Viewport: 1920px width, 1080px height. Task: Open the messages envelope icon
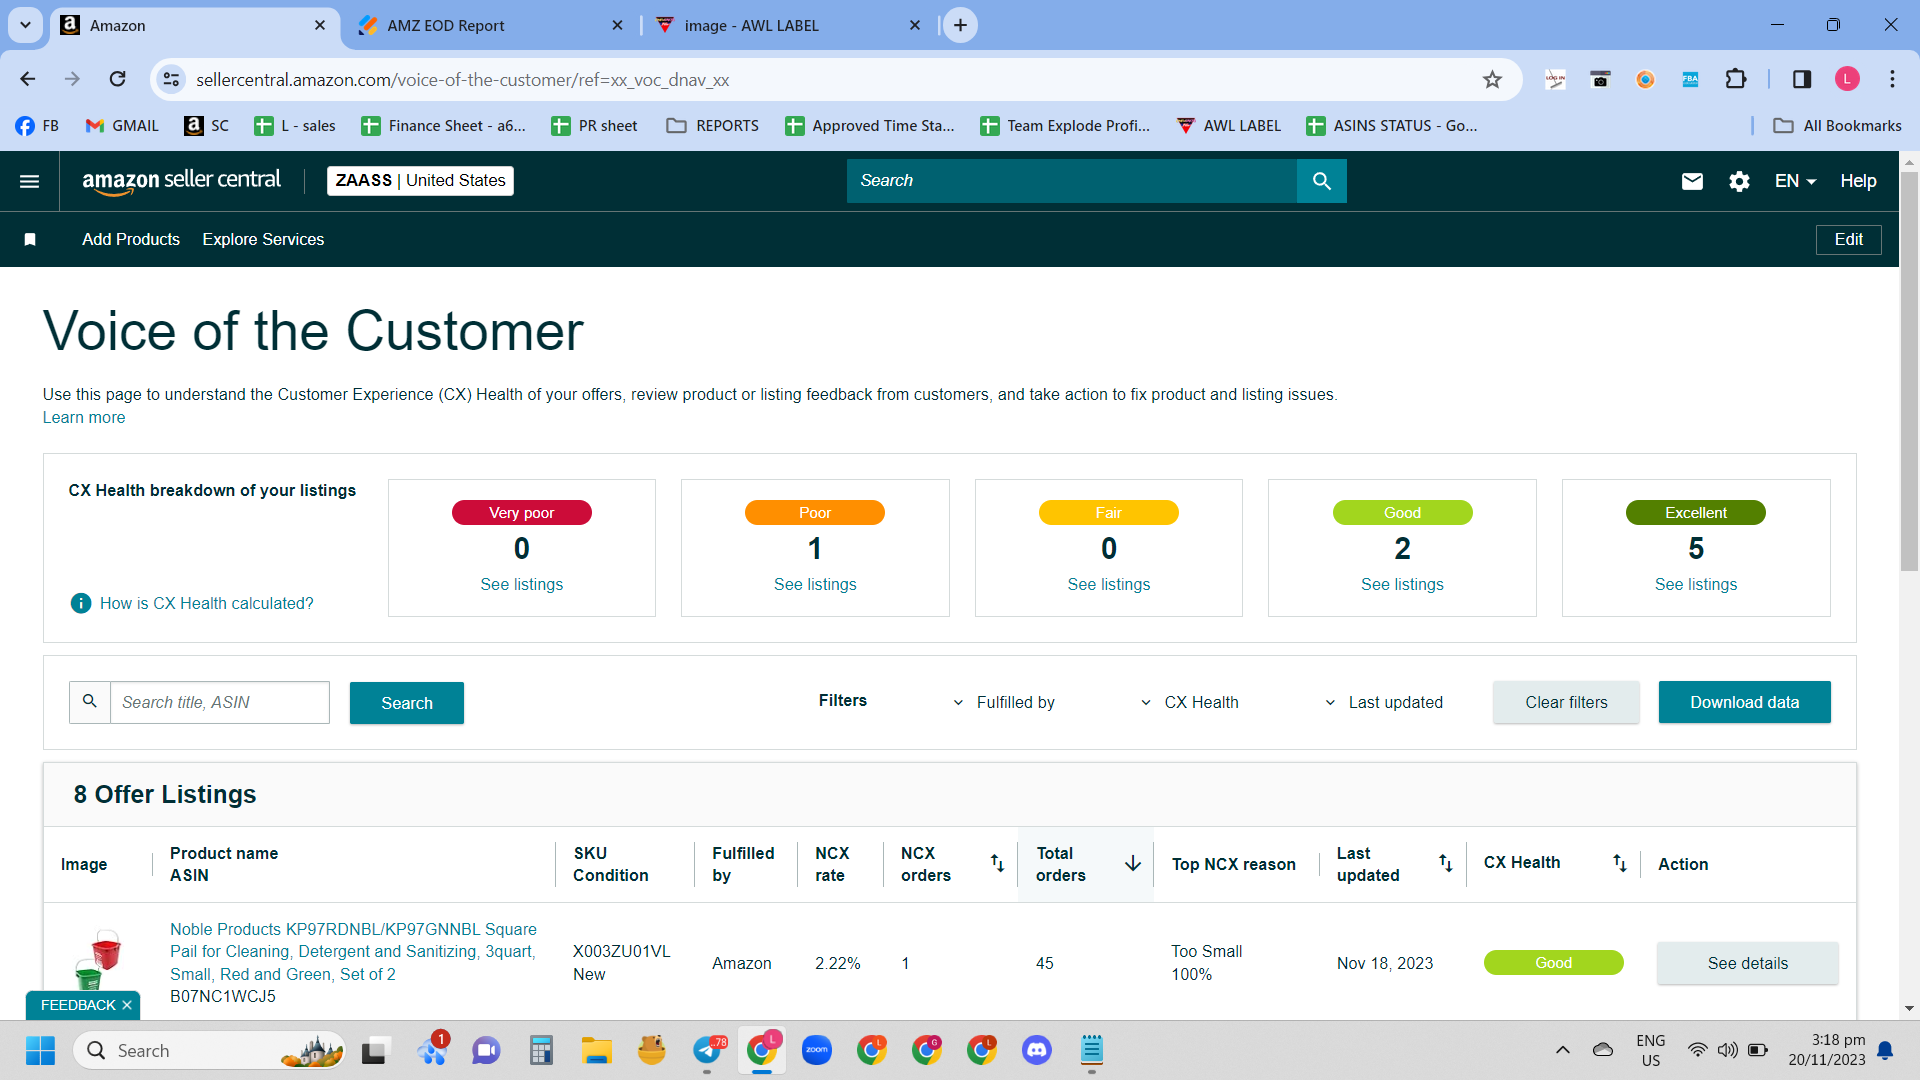point(1692,181)
